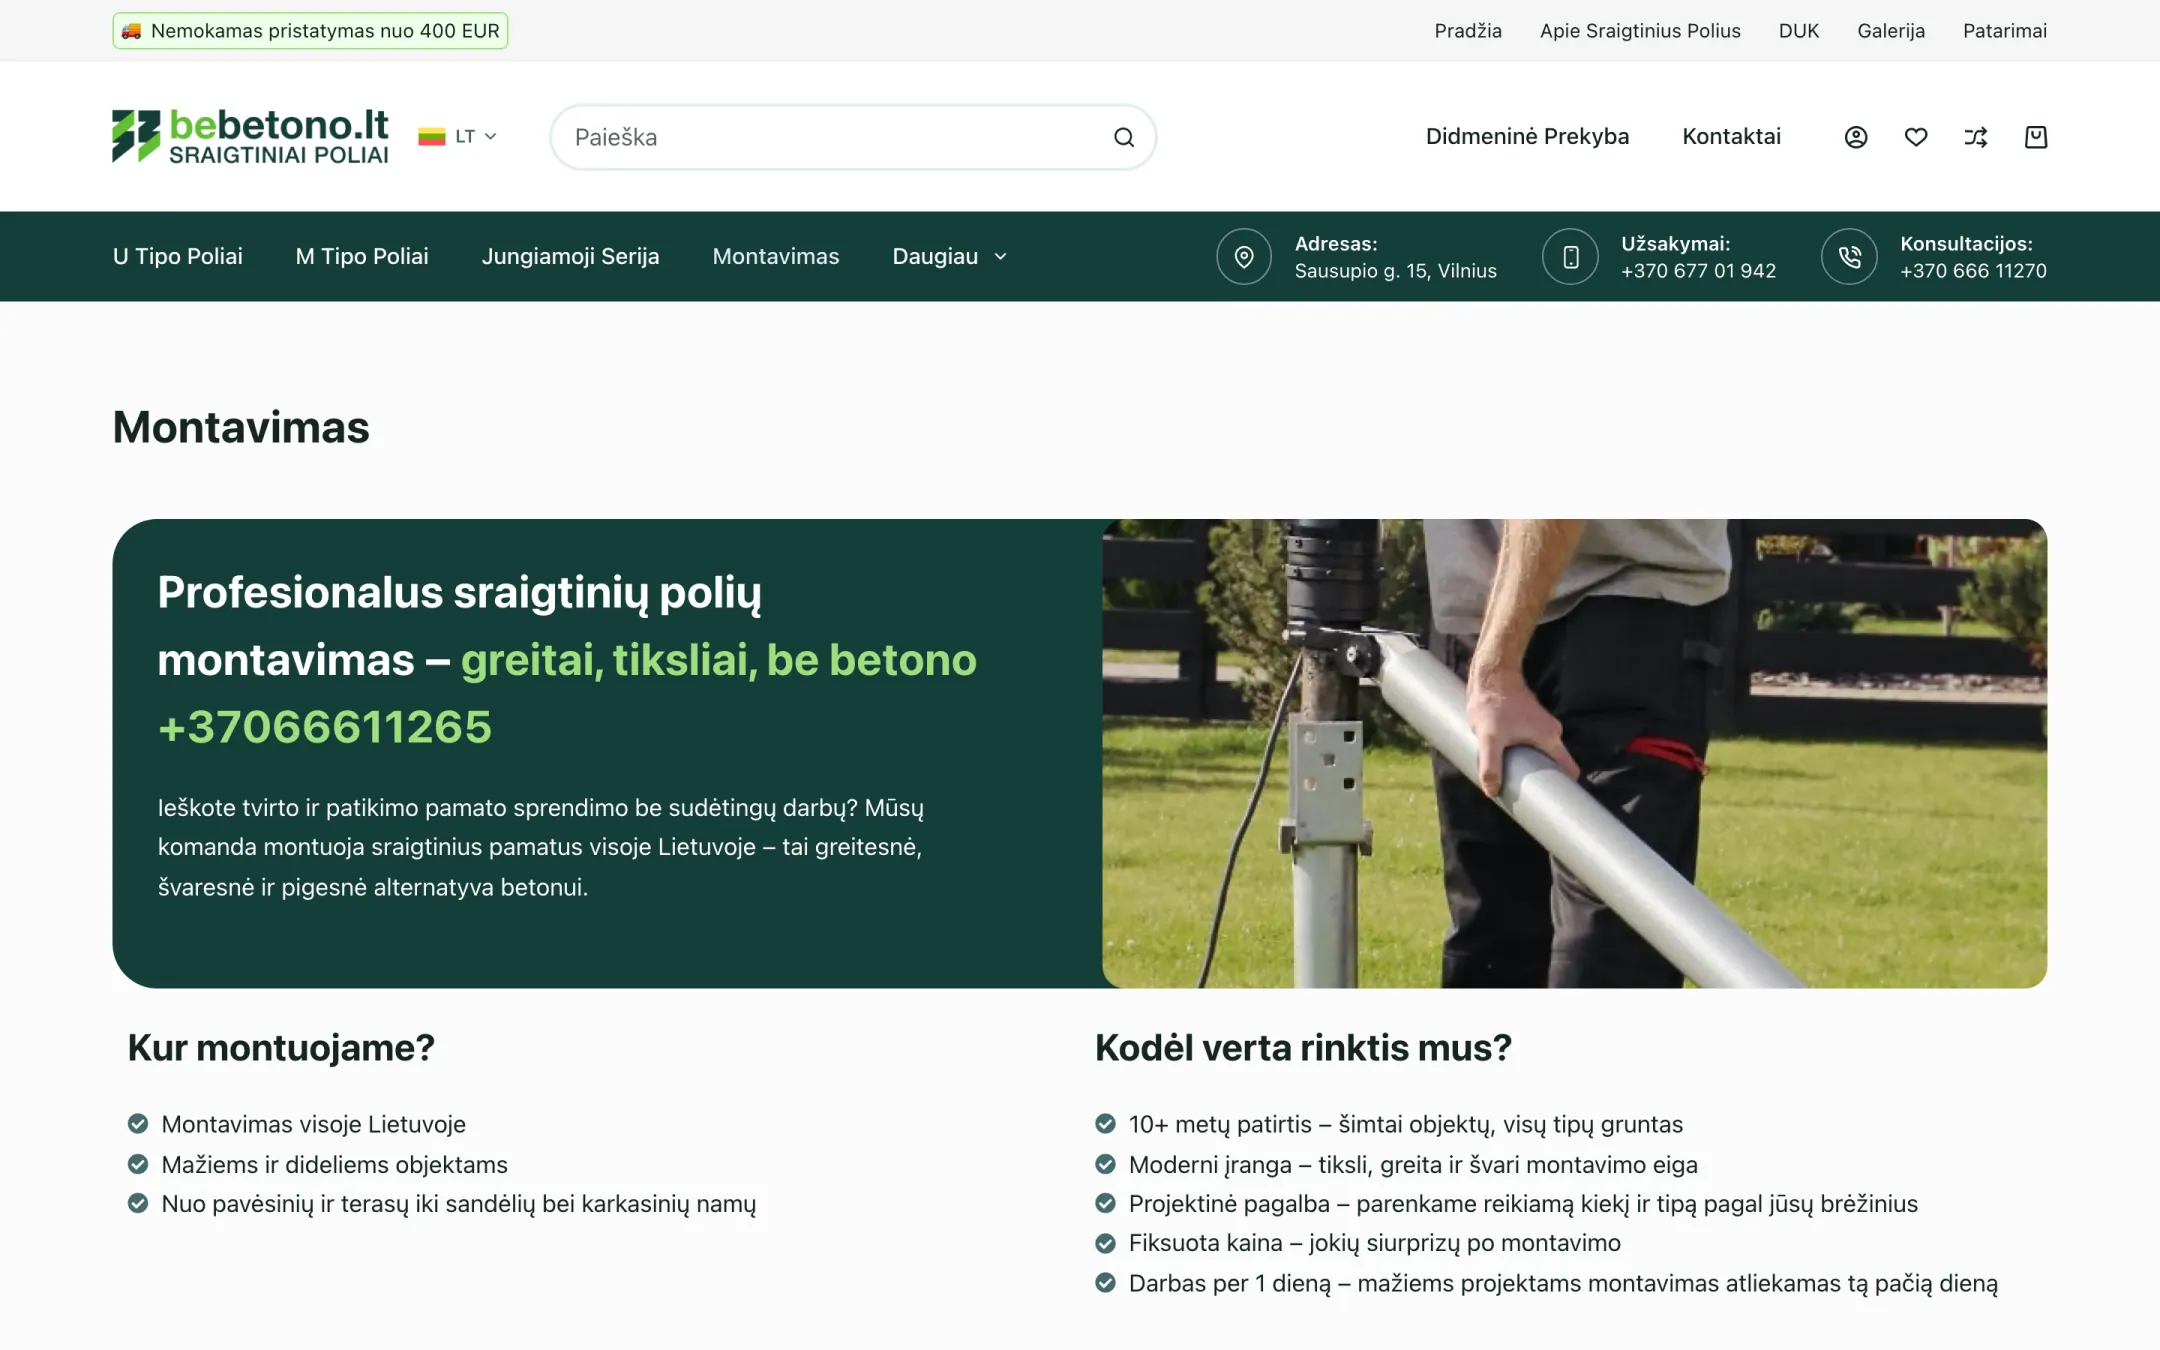Click "10+ metų patirtis" list item
The width and height of the screenshot is (2160, 1350).
[x=1405, y=1124]
